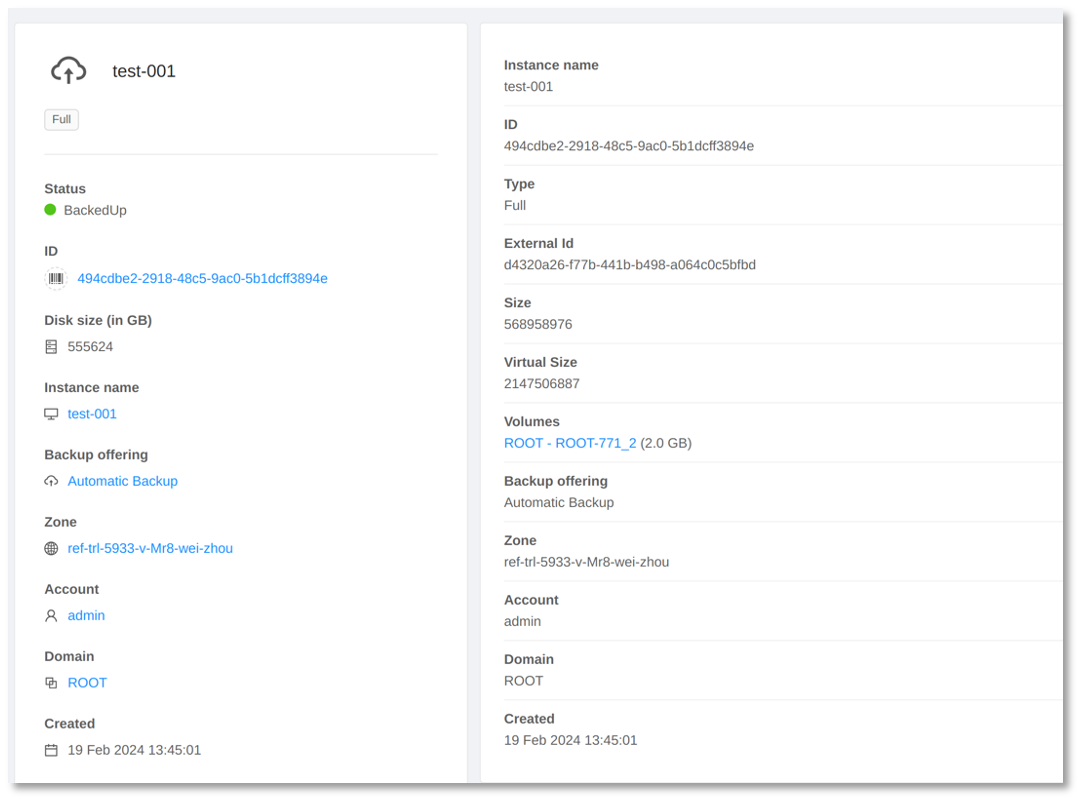1080x800 pixels.
Task: Click the External Id value text
Action: tap(629, 265)
